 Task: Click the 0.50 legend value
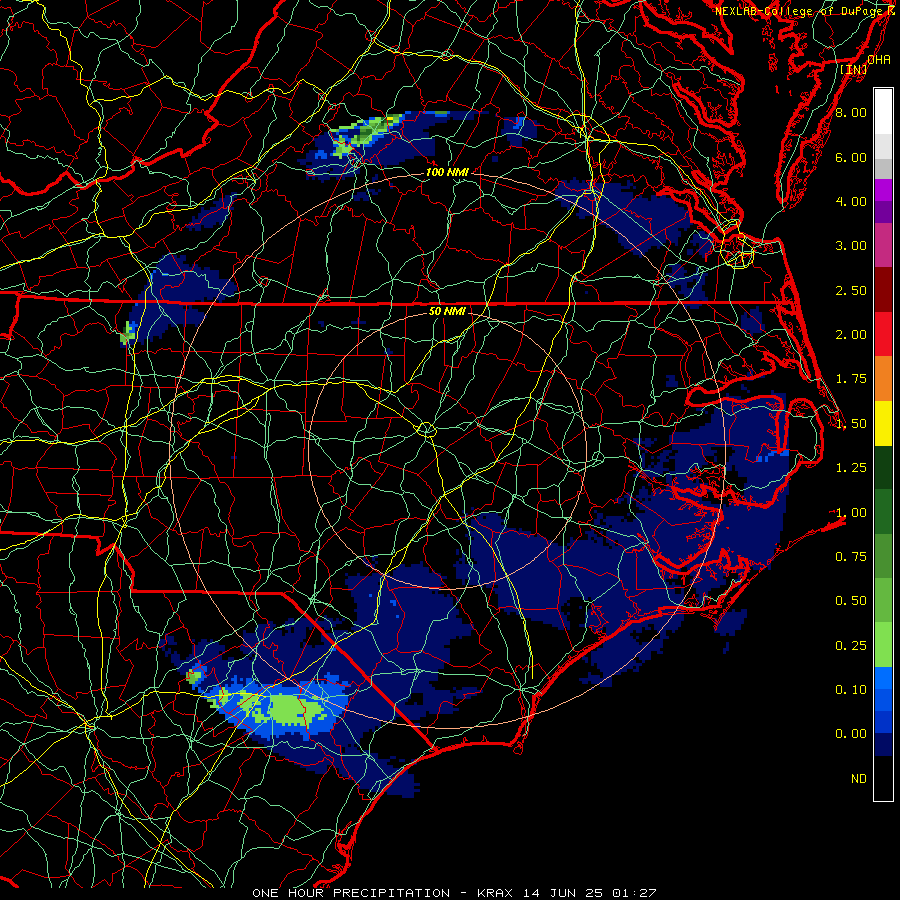pyautogui.click(x=851, y=601)
